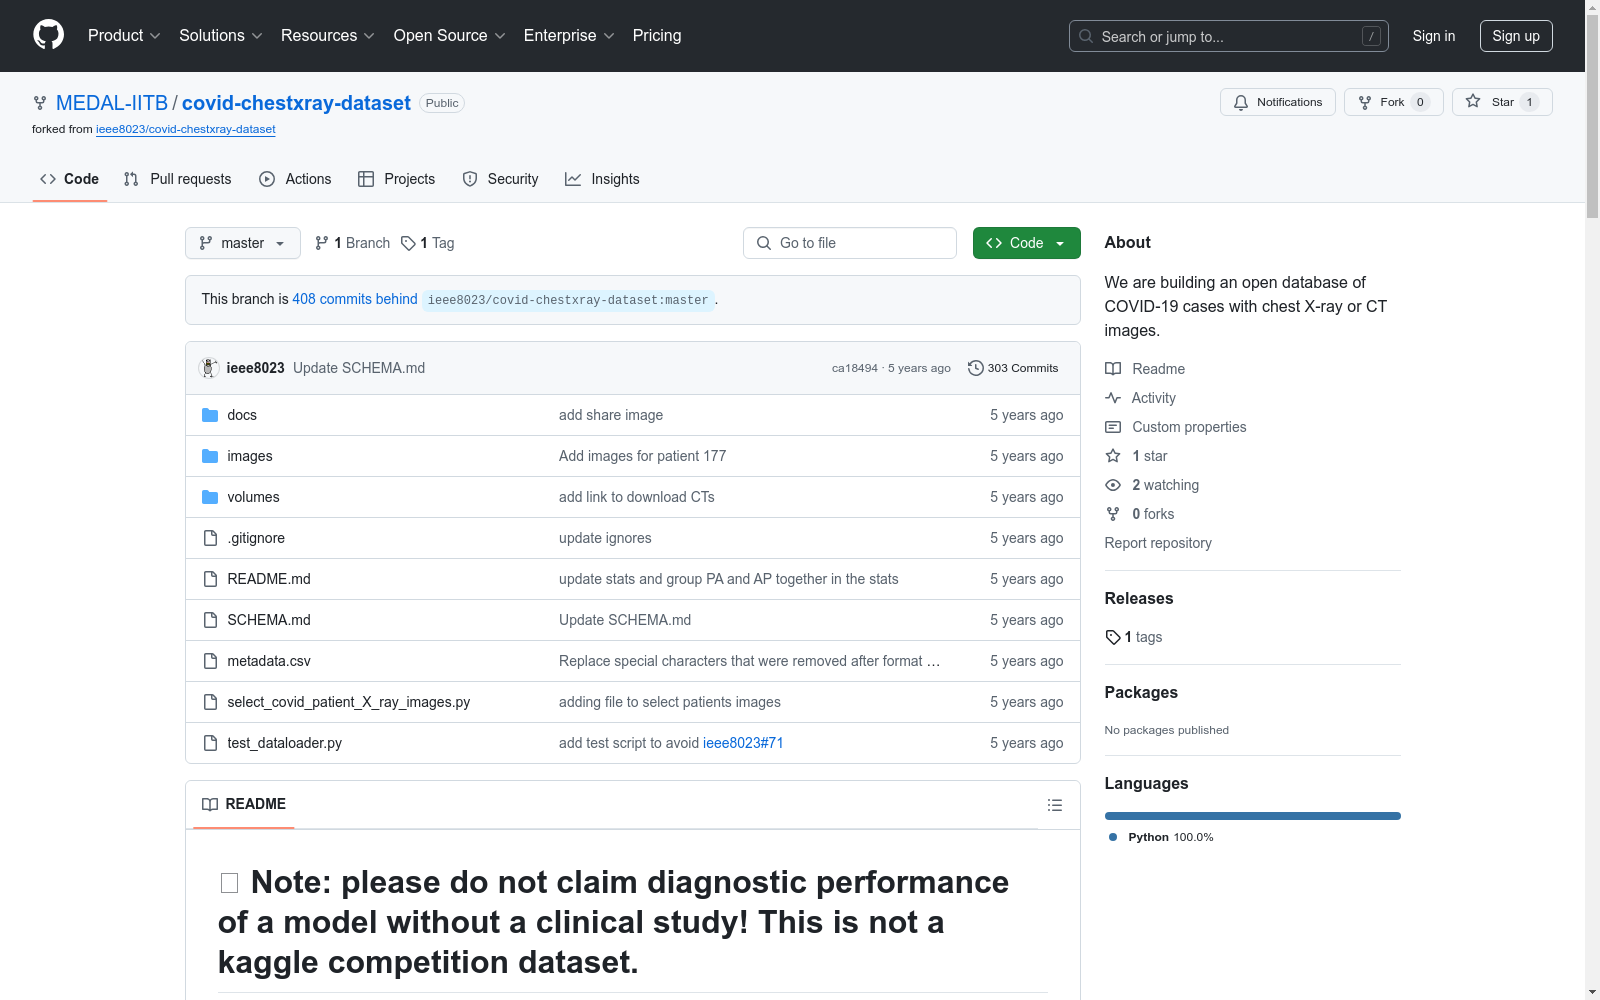The image size is (1600, 1000).
Task: Click the fork icon beside '0 forks'
Action: coord(1113,514)
